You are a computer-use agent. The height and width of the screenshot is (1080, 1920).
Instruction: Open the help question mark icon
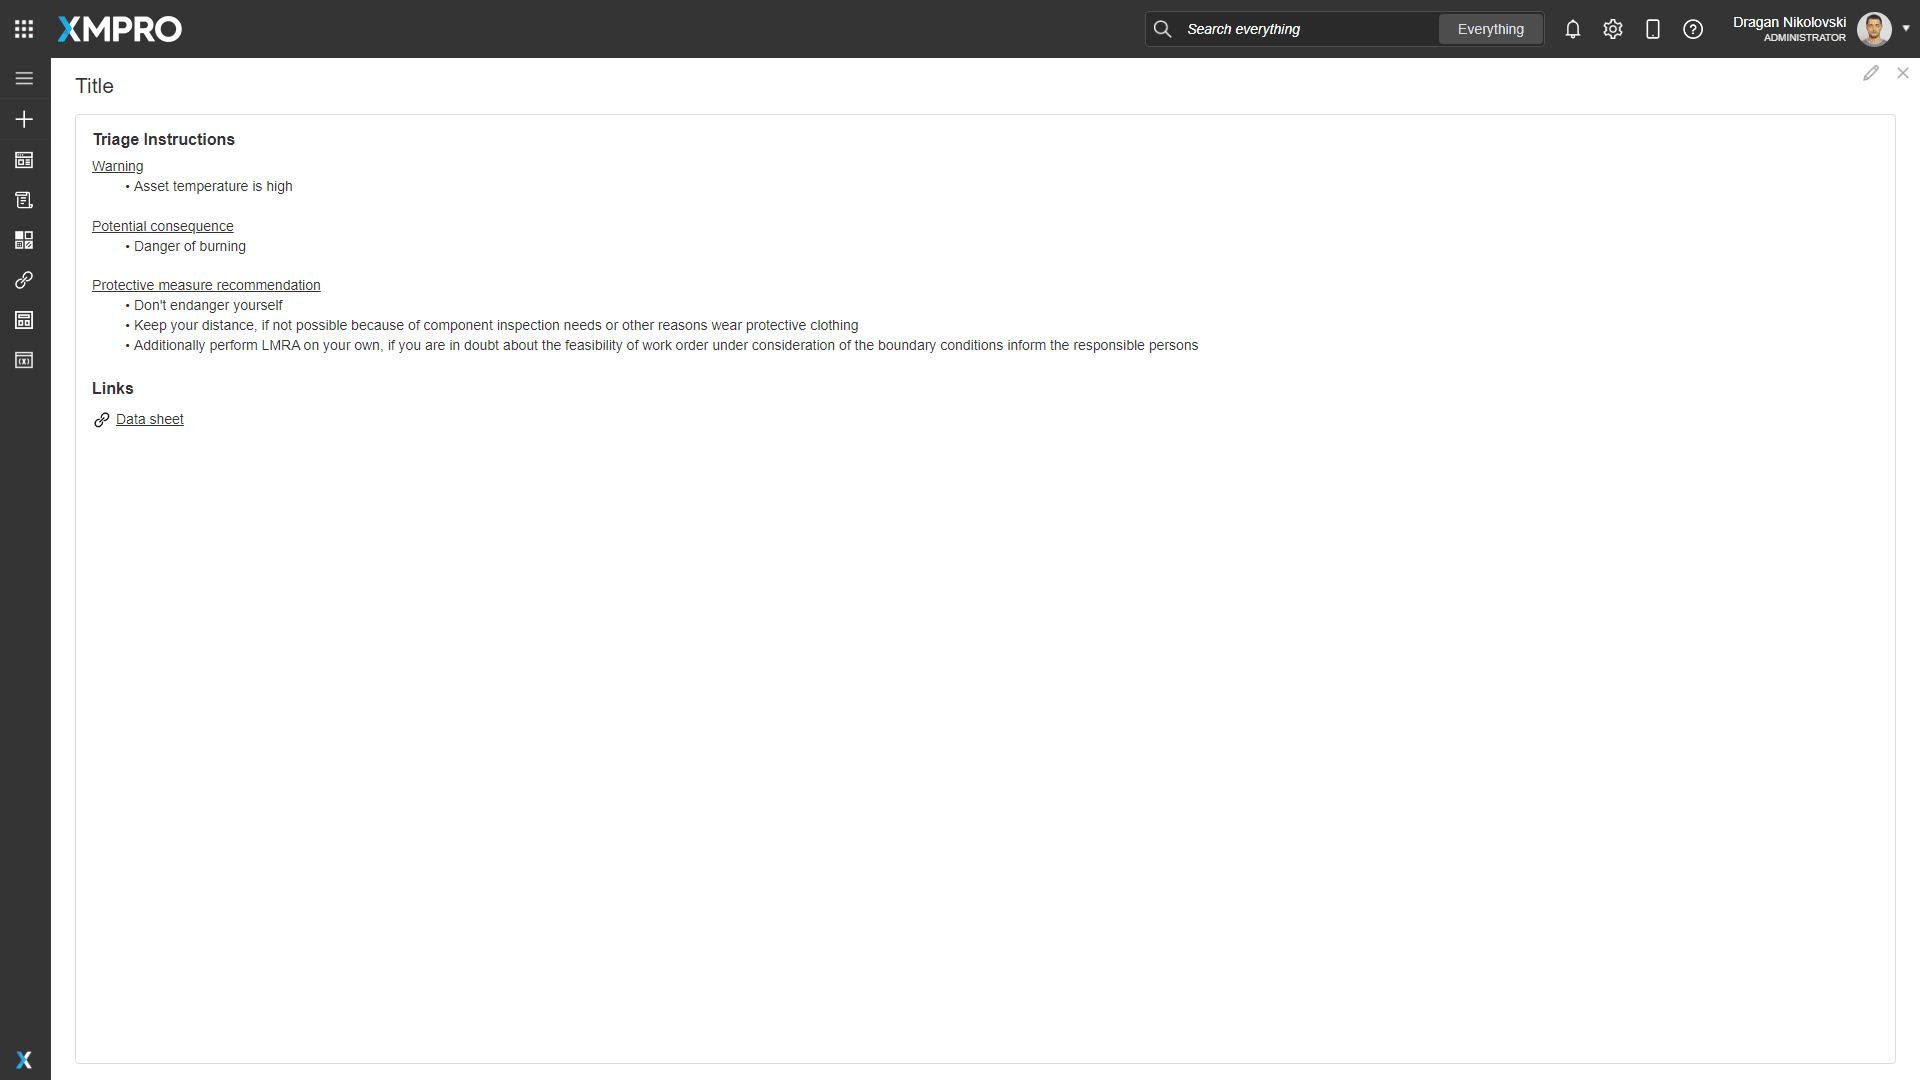[x=1693, y=29]
